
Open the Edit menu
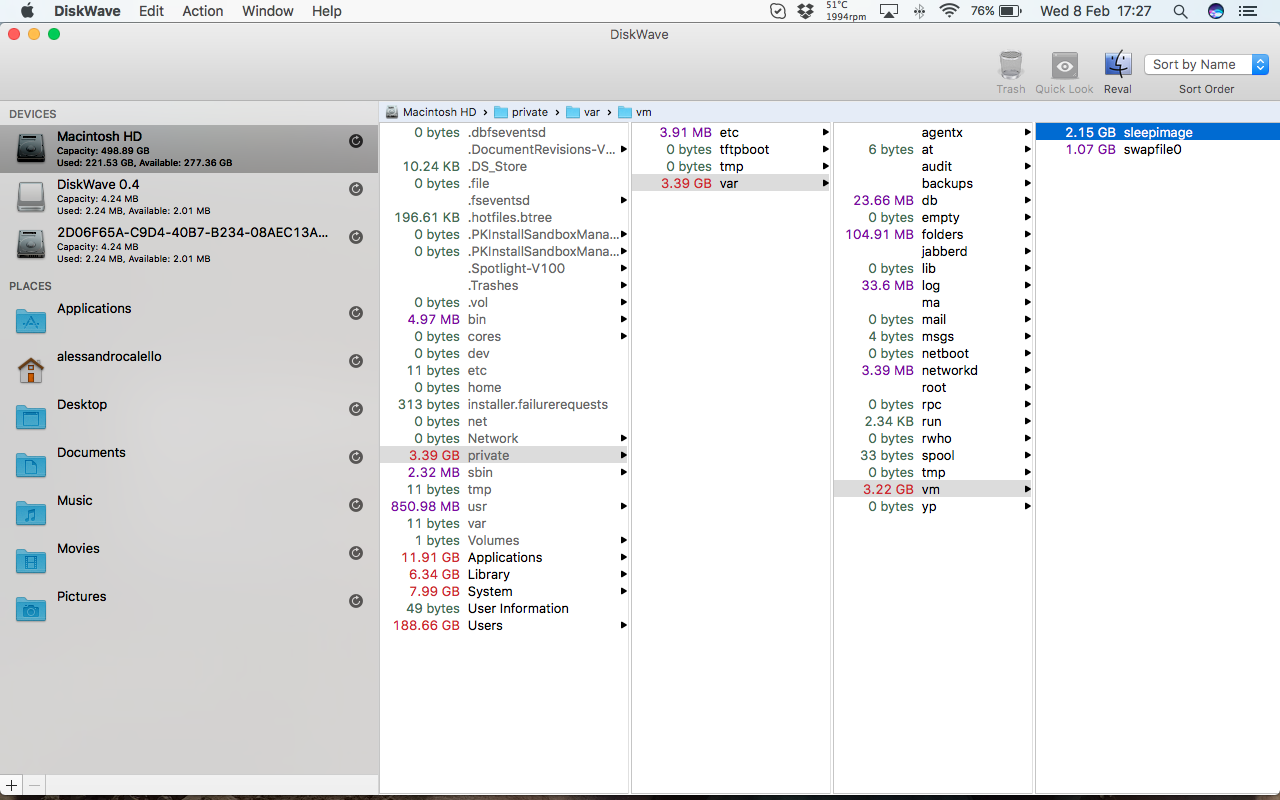pos(151,11)
